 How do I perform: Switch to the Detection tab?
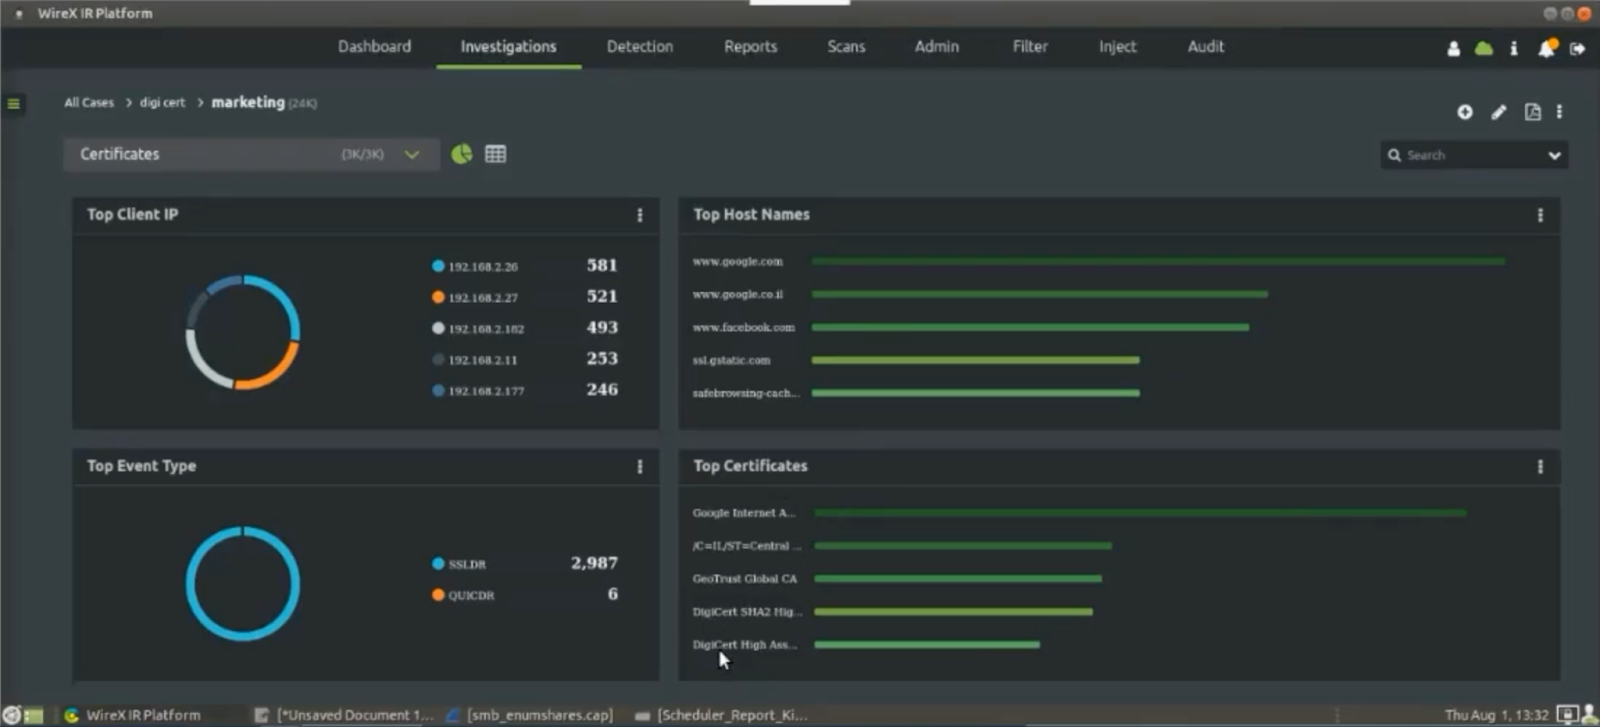coord(640,47)
